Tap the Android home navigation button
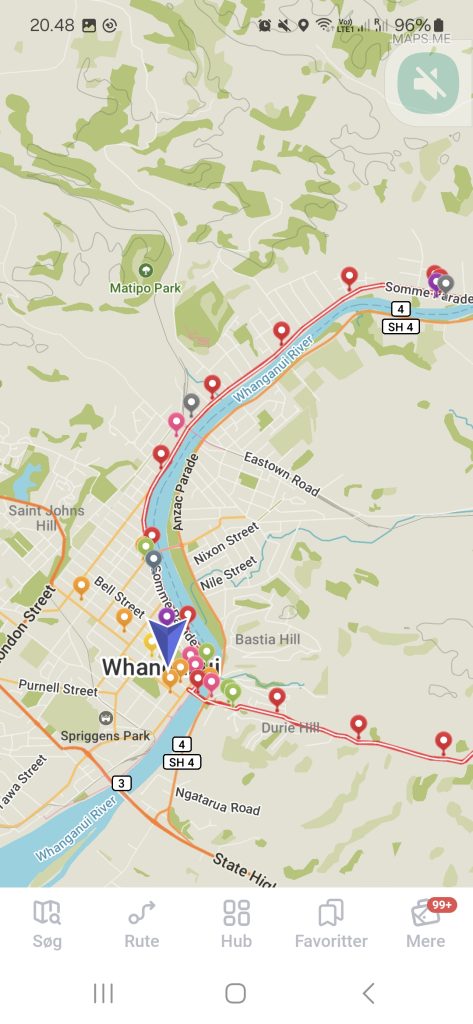 (235, 993)
